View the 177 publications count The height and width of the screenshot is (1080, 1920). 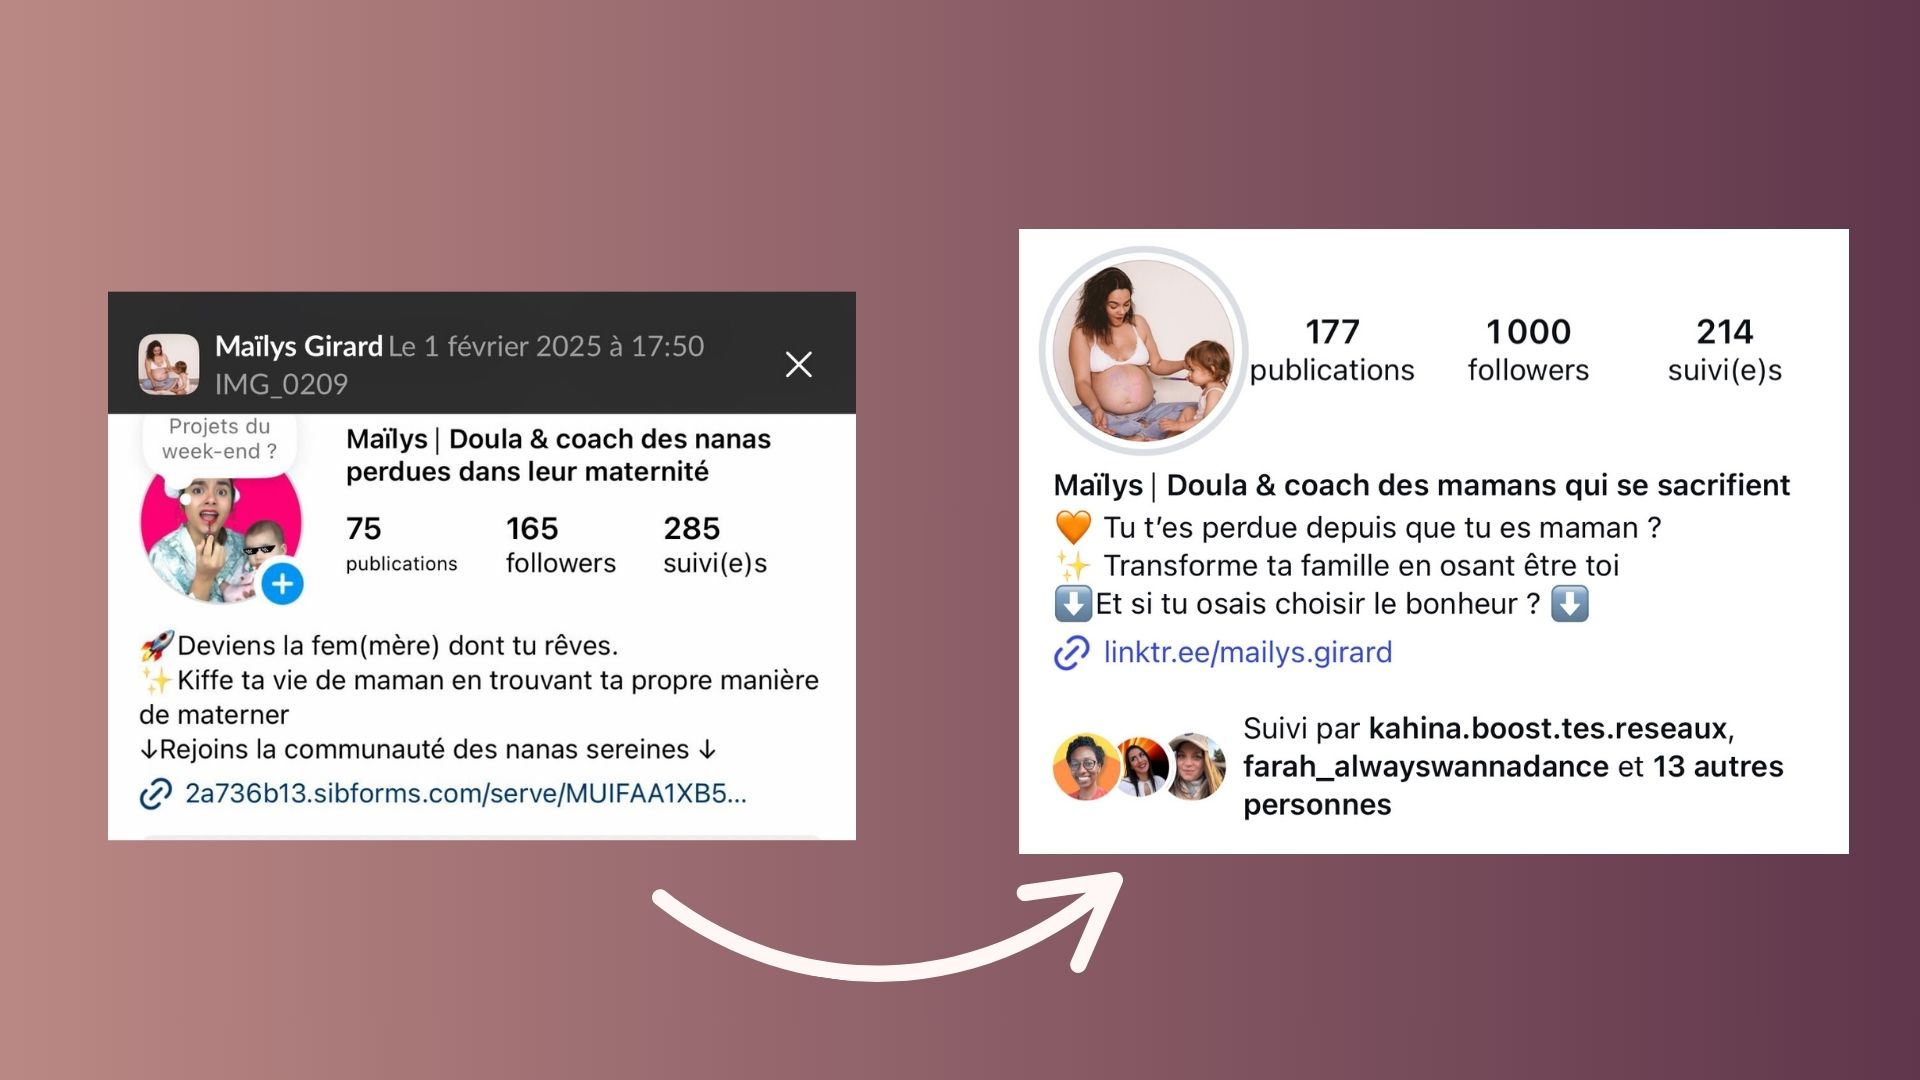tap(1332, 350)
